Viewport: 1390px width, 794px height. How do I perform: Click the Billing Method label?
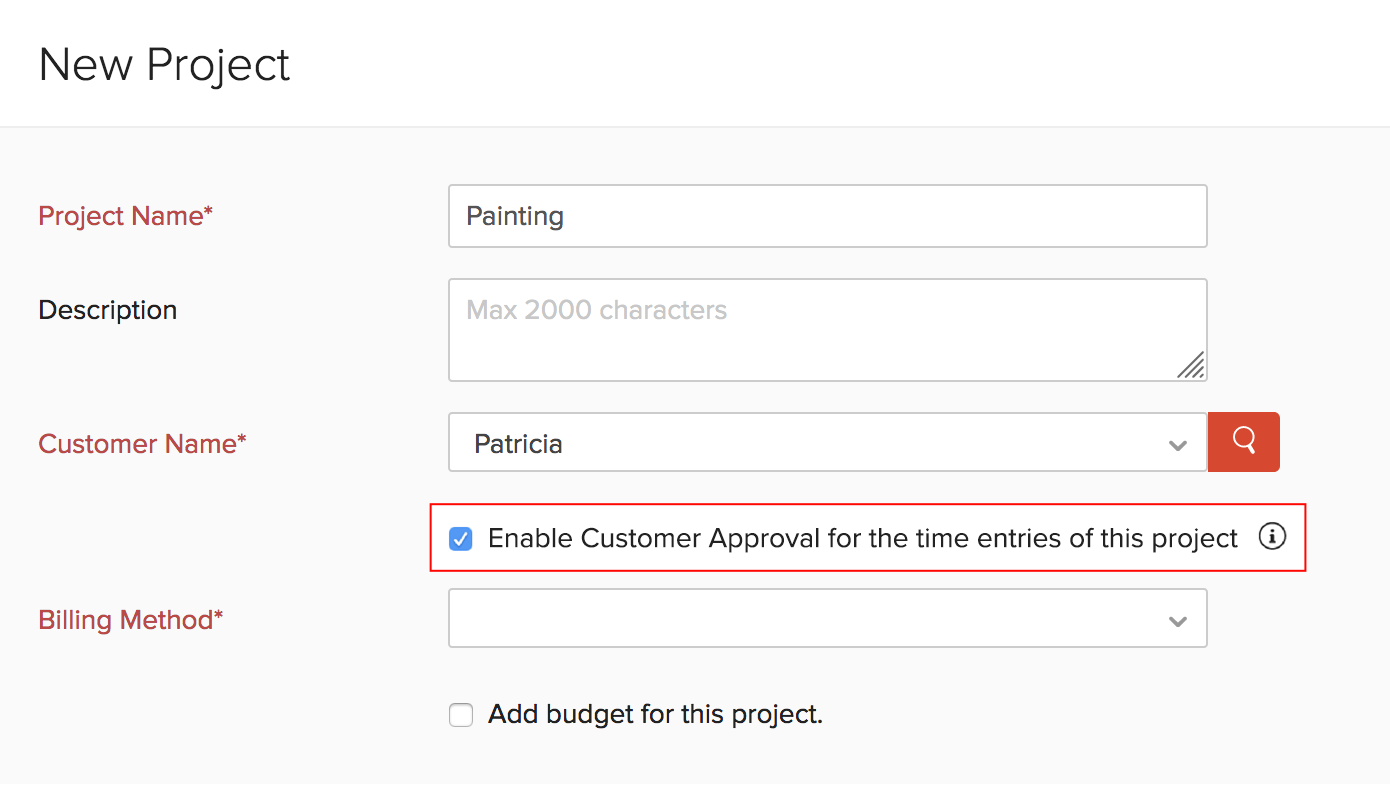click(x=130, y=619)
